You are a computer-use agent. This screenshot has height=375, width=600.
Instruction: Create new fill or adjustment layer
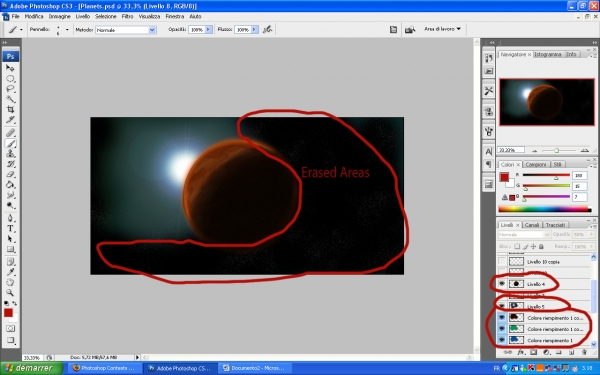(546, 352)
